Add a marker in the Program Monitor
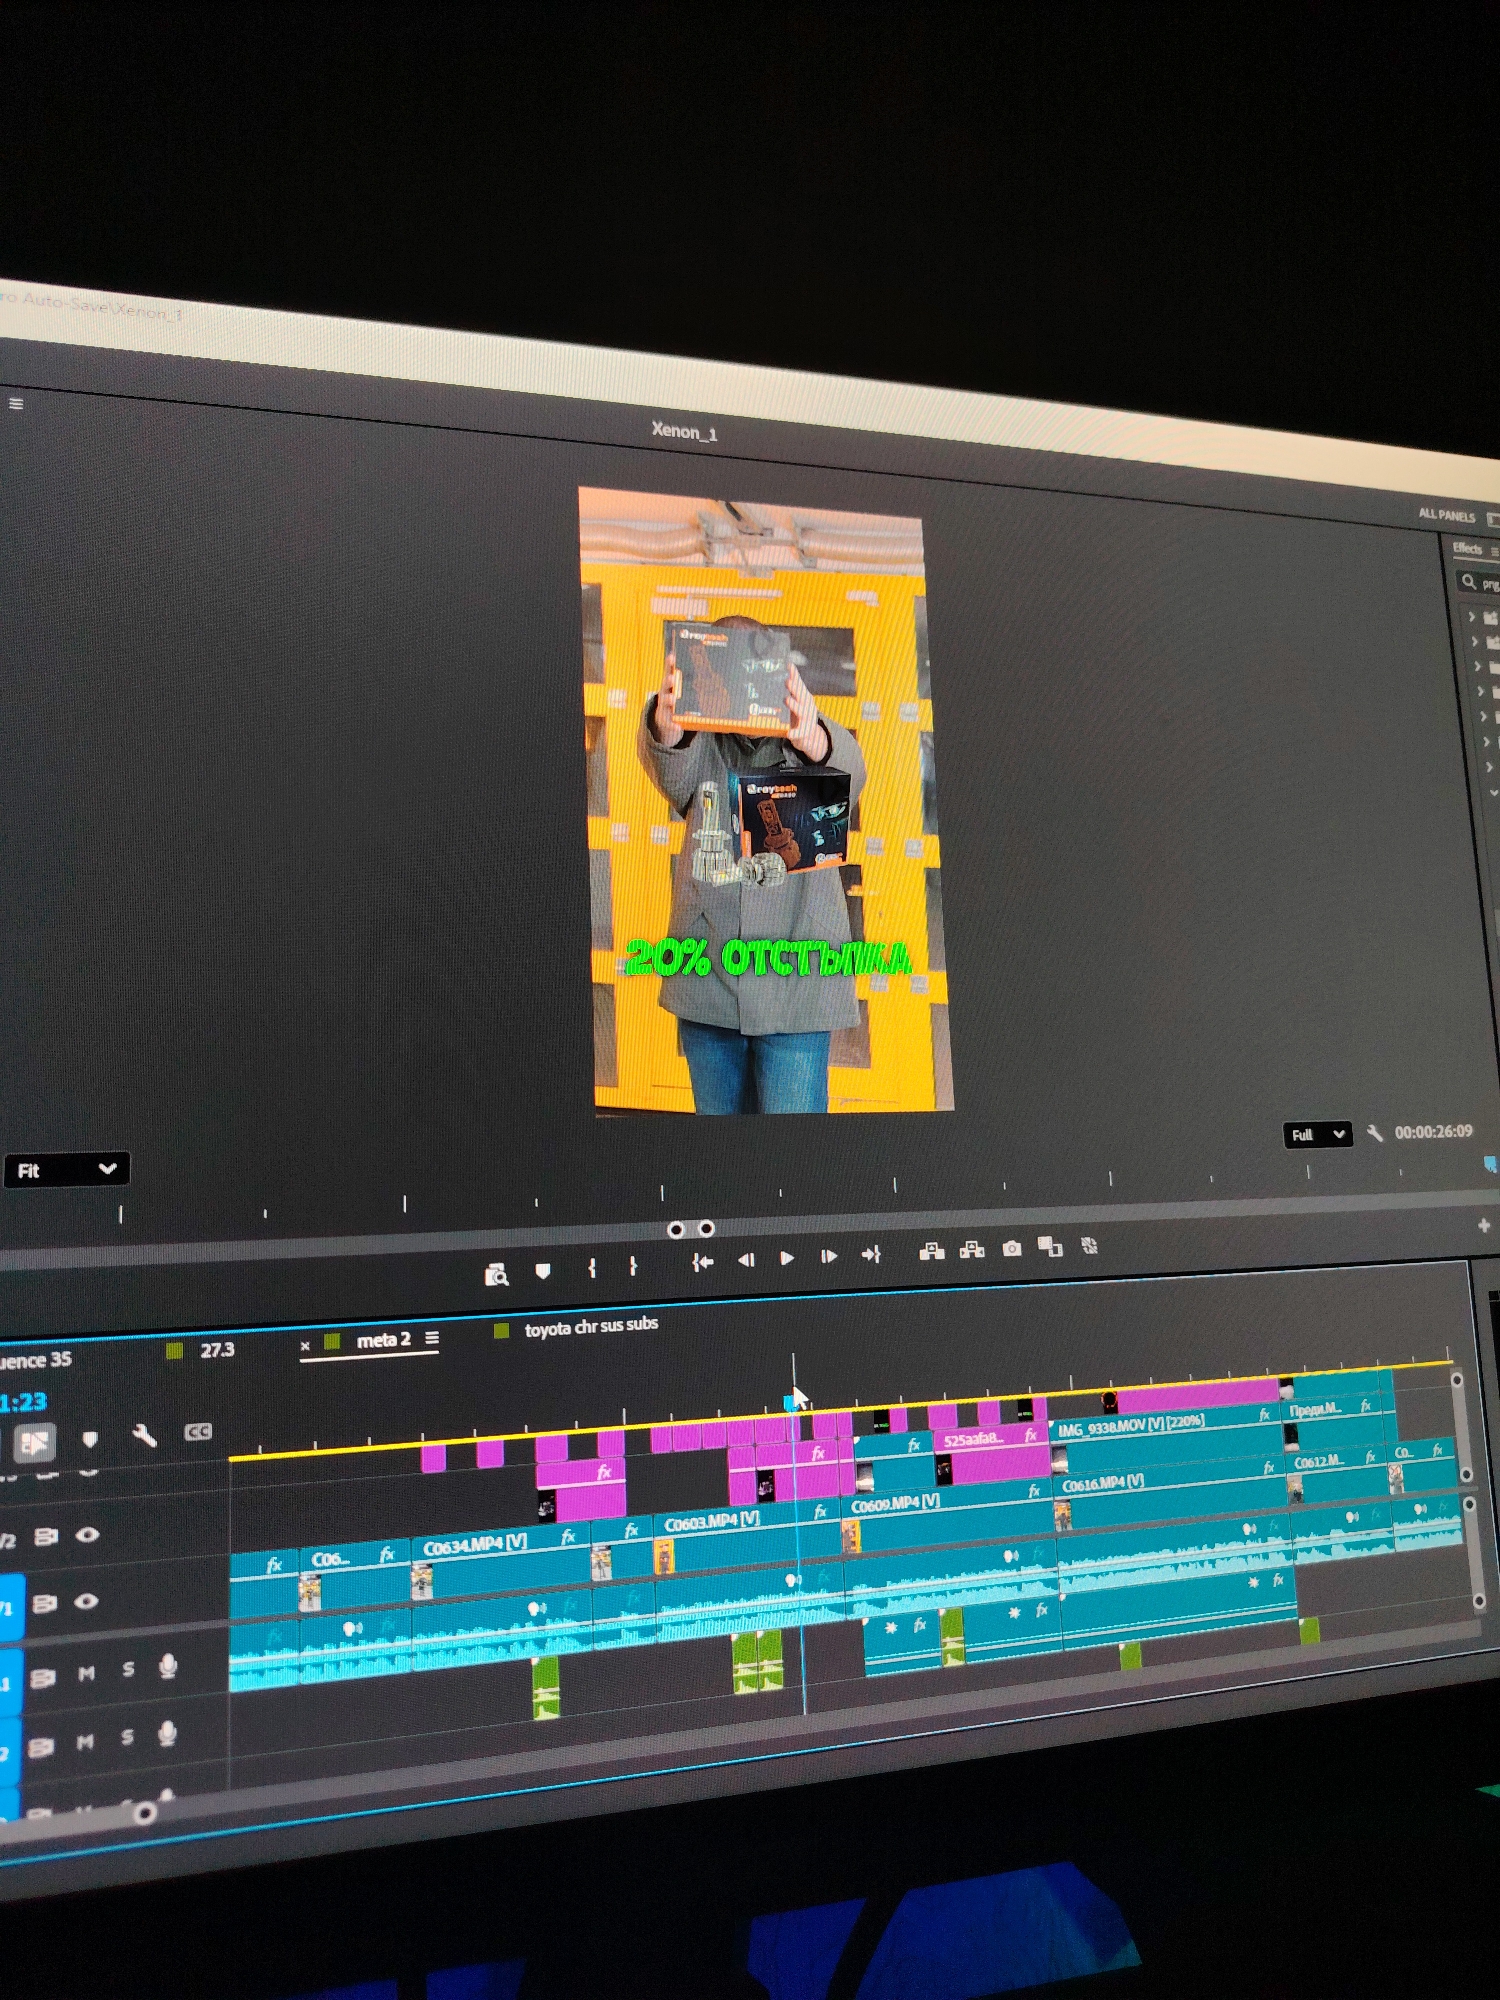The height and width of the screenshot is (2000, 1500). (x=543, y=1270)
